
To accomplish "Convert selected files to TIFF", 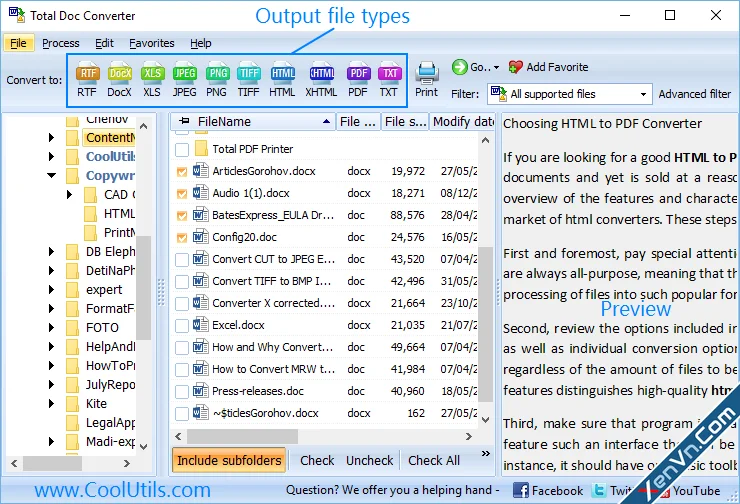I will point(248,79).
